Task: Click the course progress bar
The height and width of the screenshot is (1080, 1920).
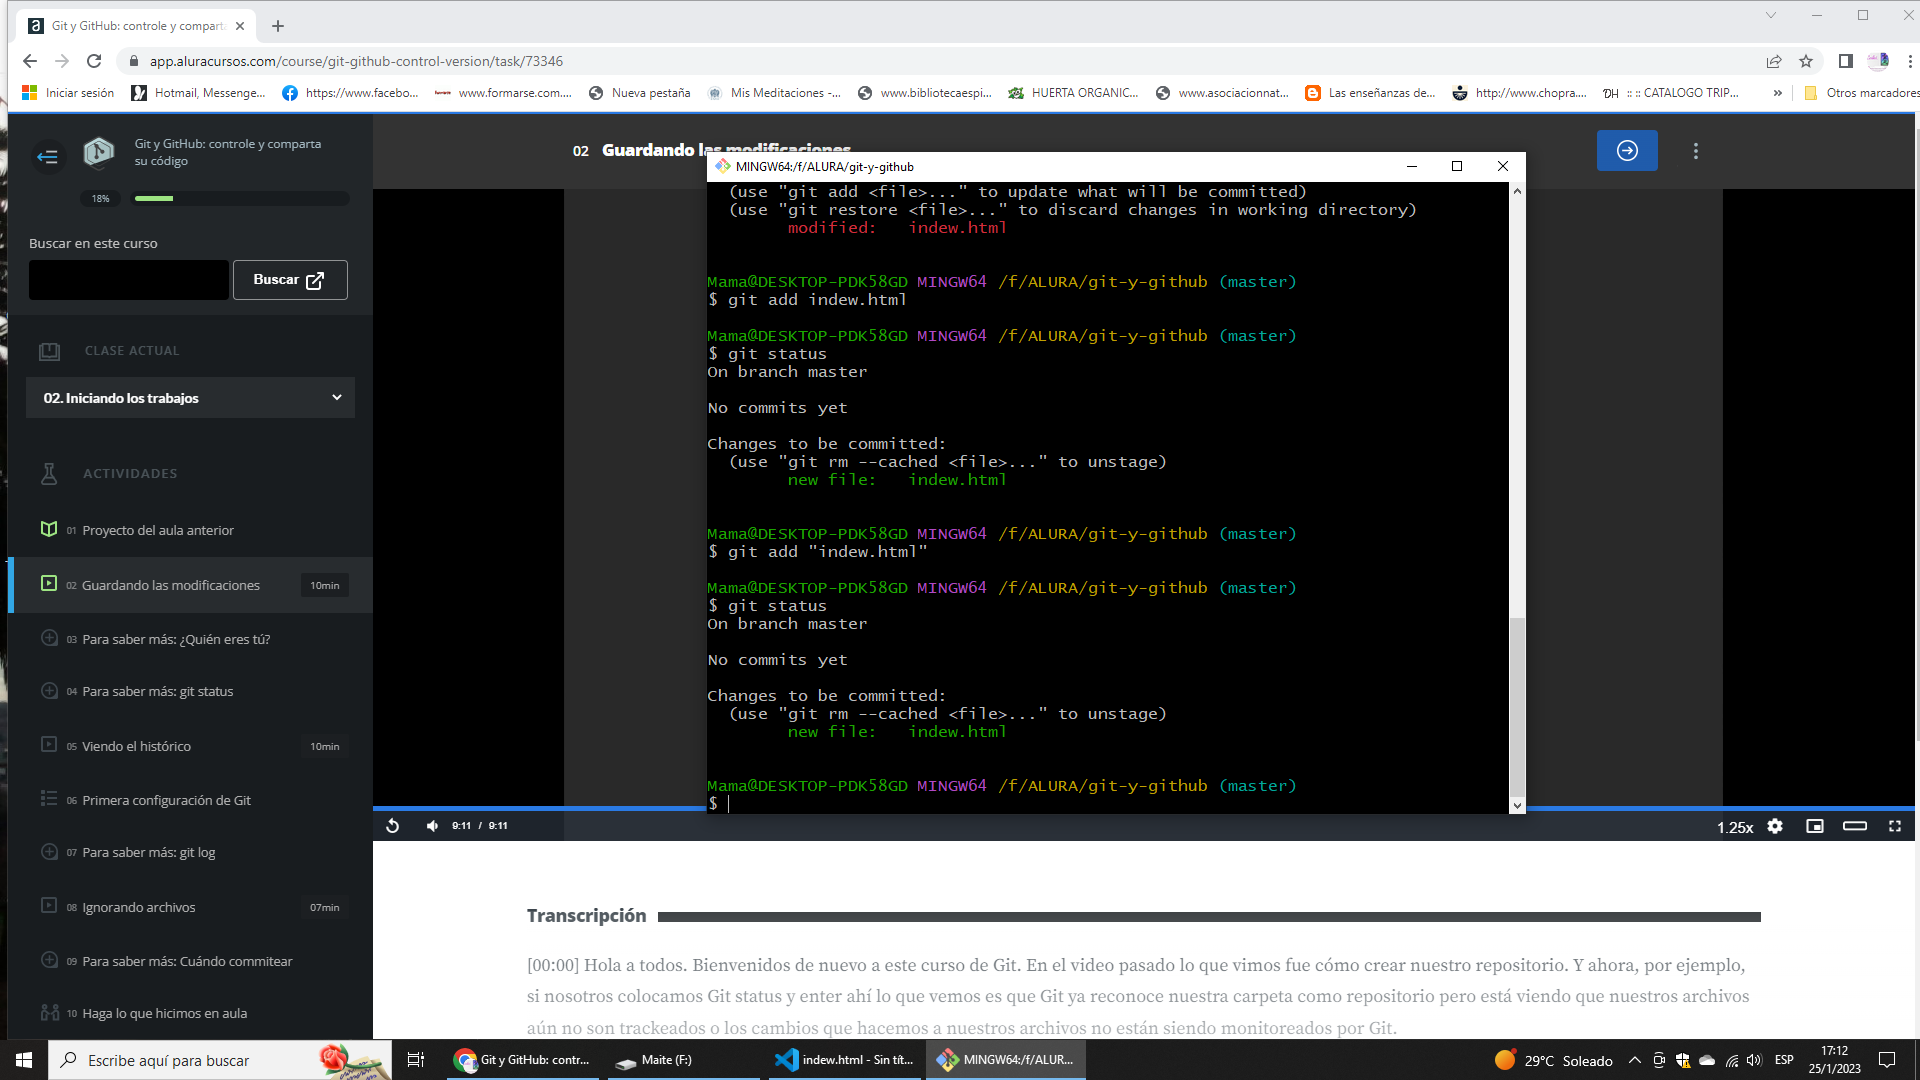Action: click(x=242, y=198)
